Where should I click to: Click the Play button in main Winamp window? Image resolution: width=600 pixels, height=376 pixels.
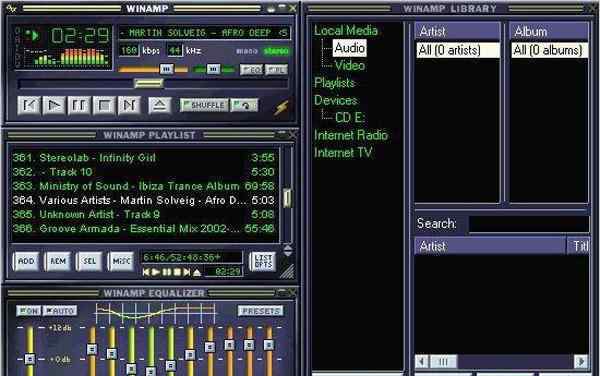[x=54, y=105]
